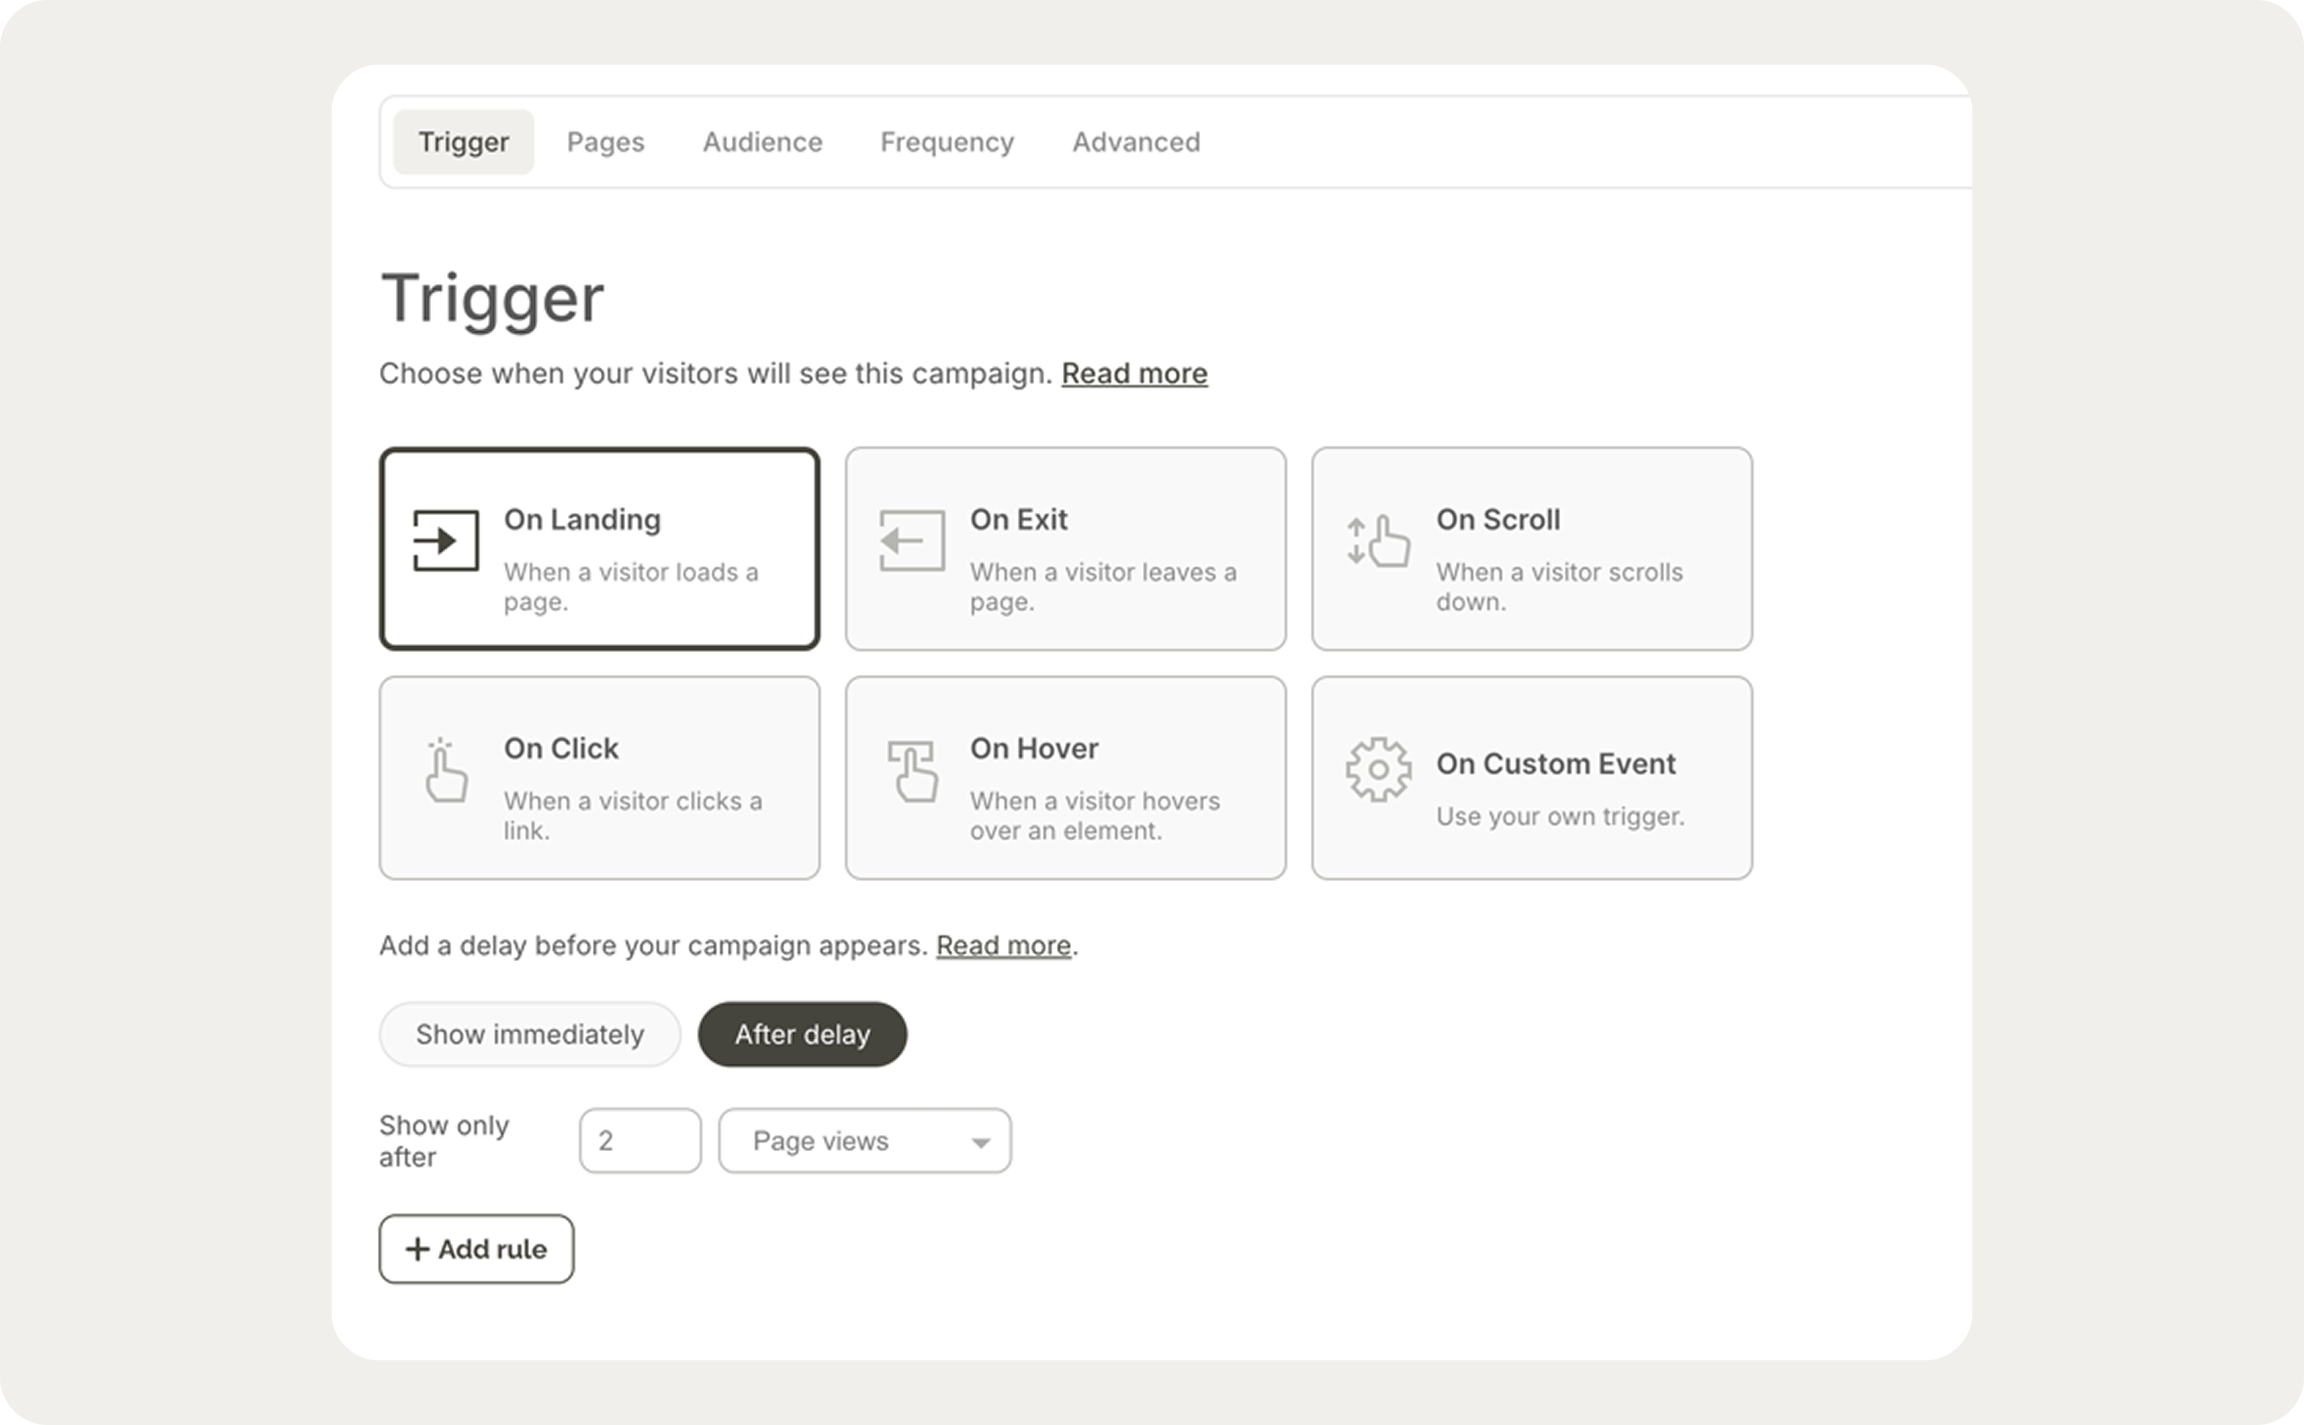Image resolution: width=2304 pixels, height=1425 pixels.
Task: Click the On Hover hand icon
Action: tap(912, 770)
